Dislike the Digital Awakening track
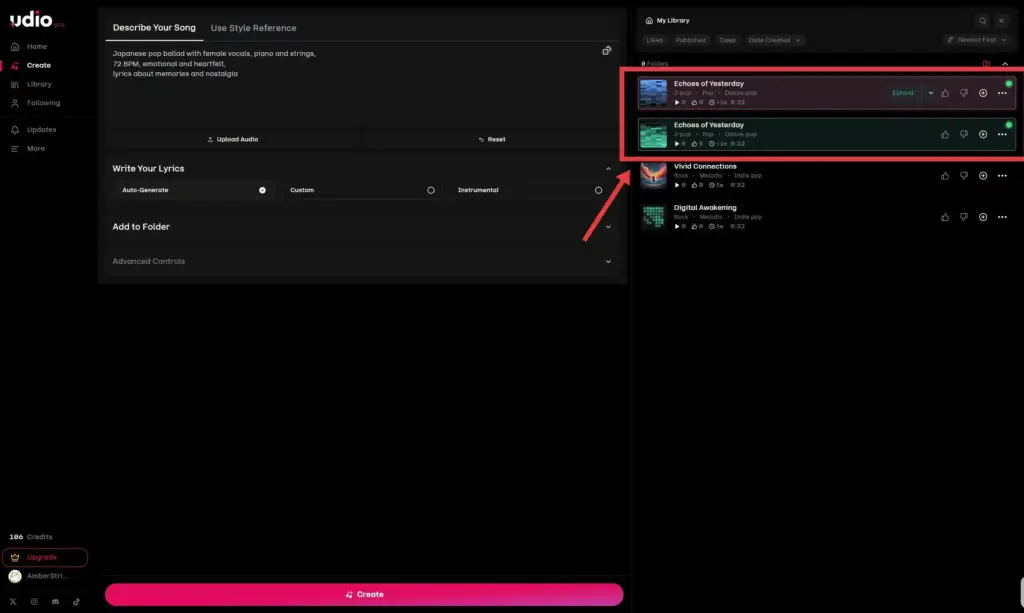 964,217
